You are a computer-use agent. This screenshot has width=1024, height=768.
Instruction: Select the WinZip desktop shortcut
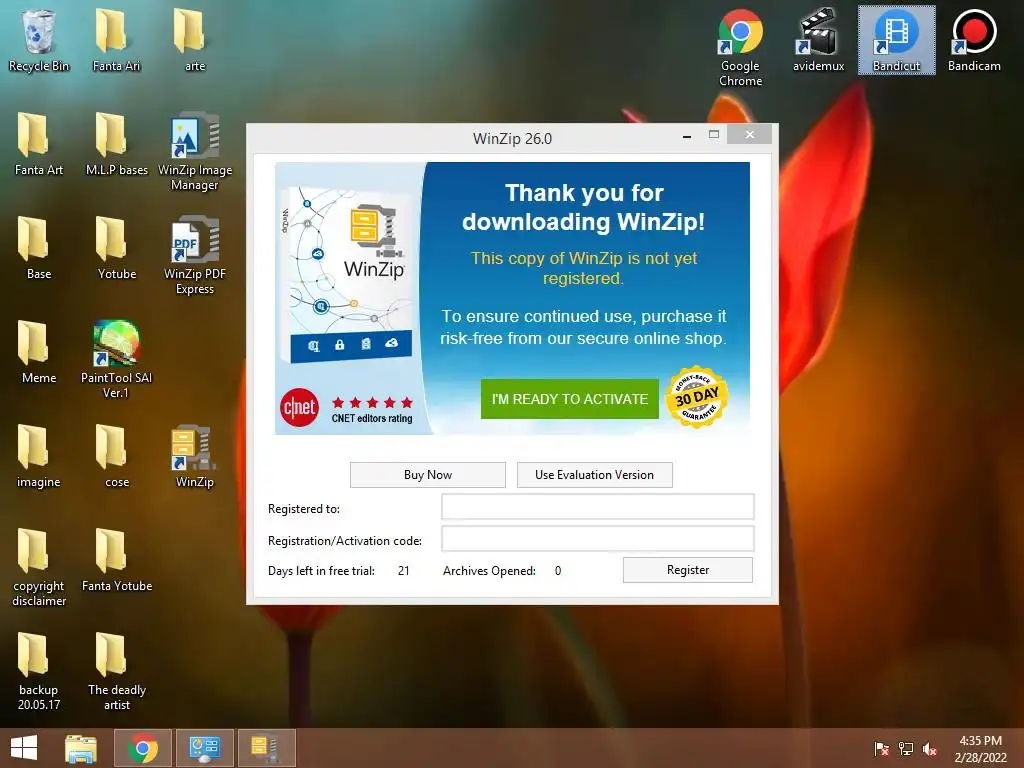pos(195,456)
